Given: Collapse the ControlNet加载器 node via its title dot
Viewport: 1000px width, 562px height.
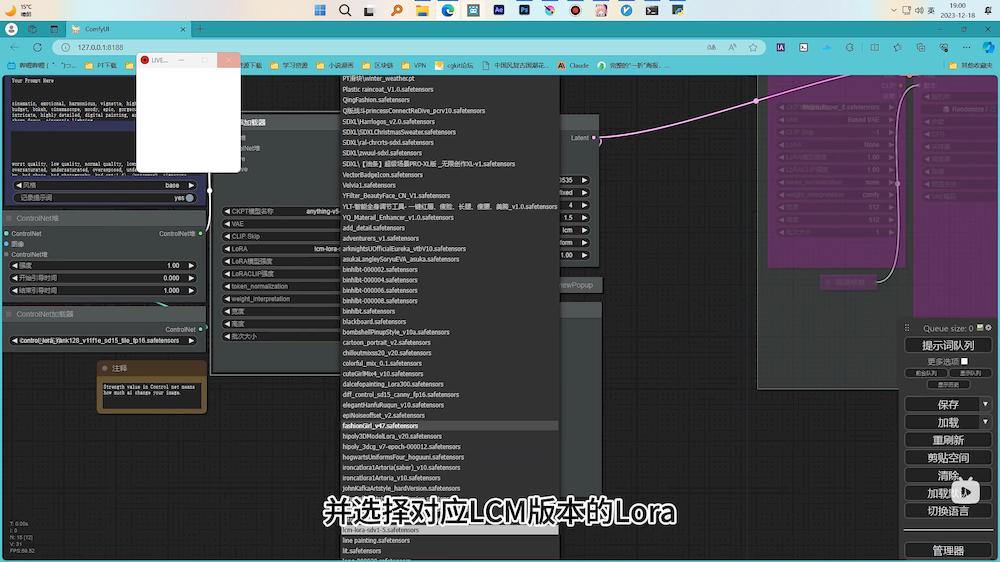Looking at the screenshot, I should (9, 314).
